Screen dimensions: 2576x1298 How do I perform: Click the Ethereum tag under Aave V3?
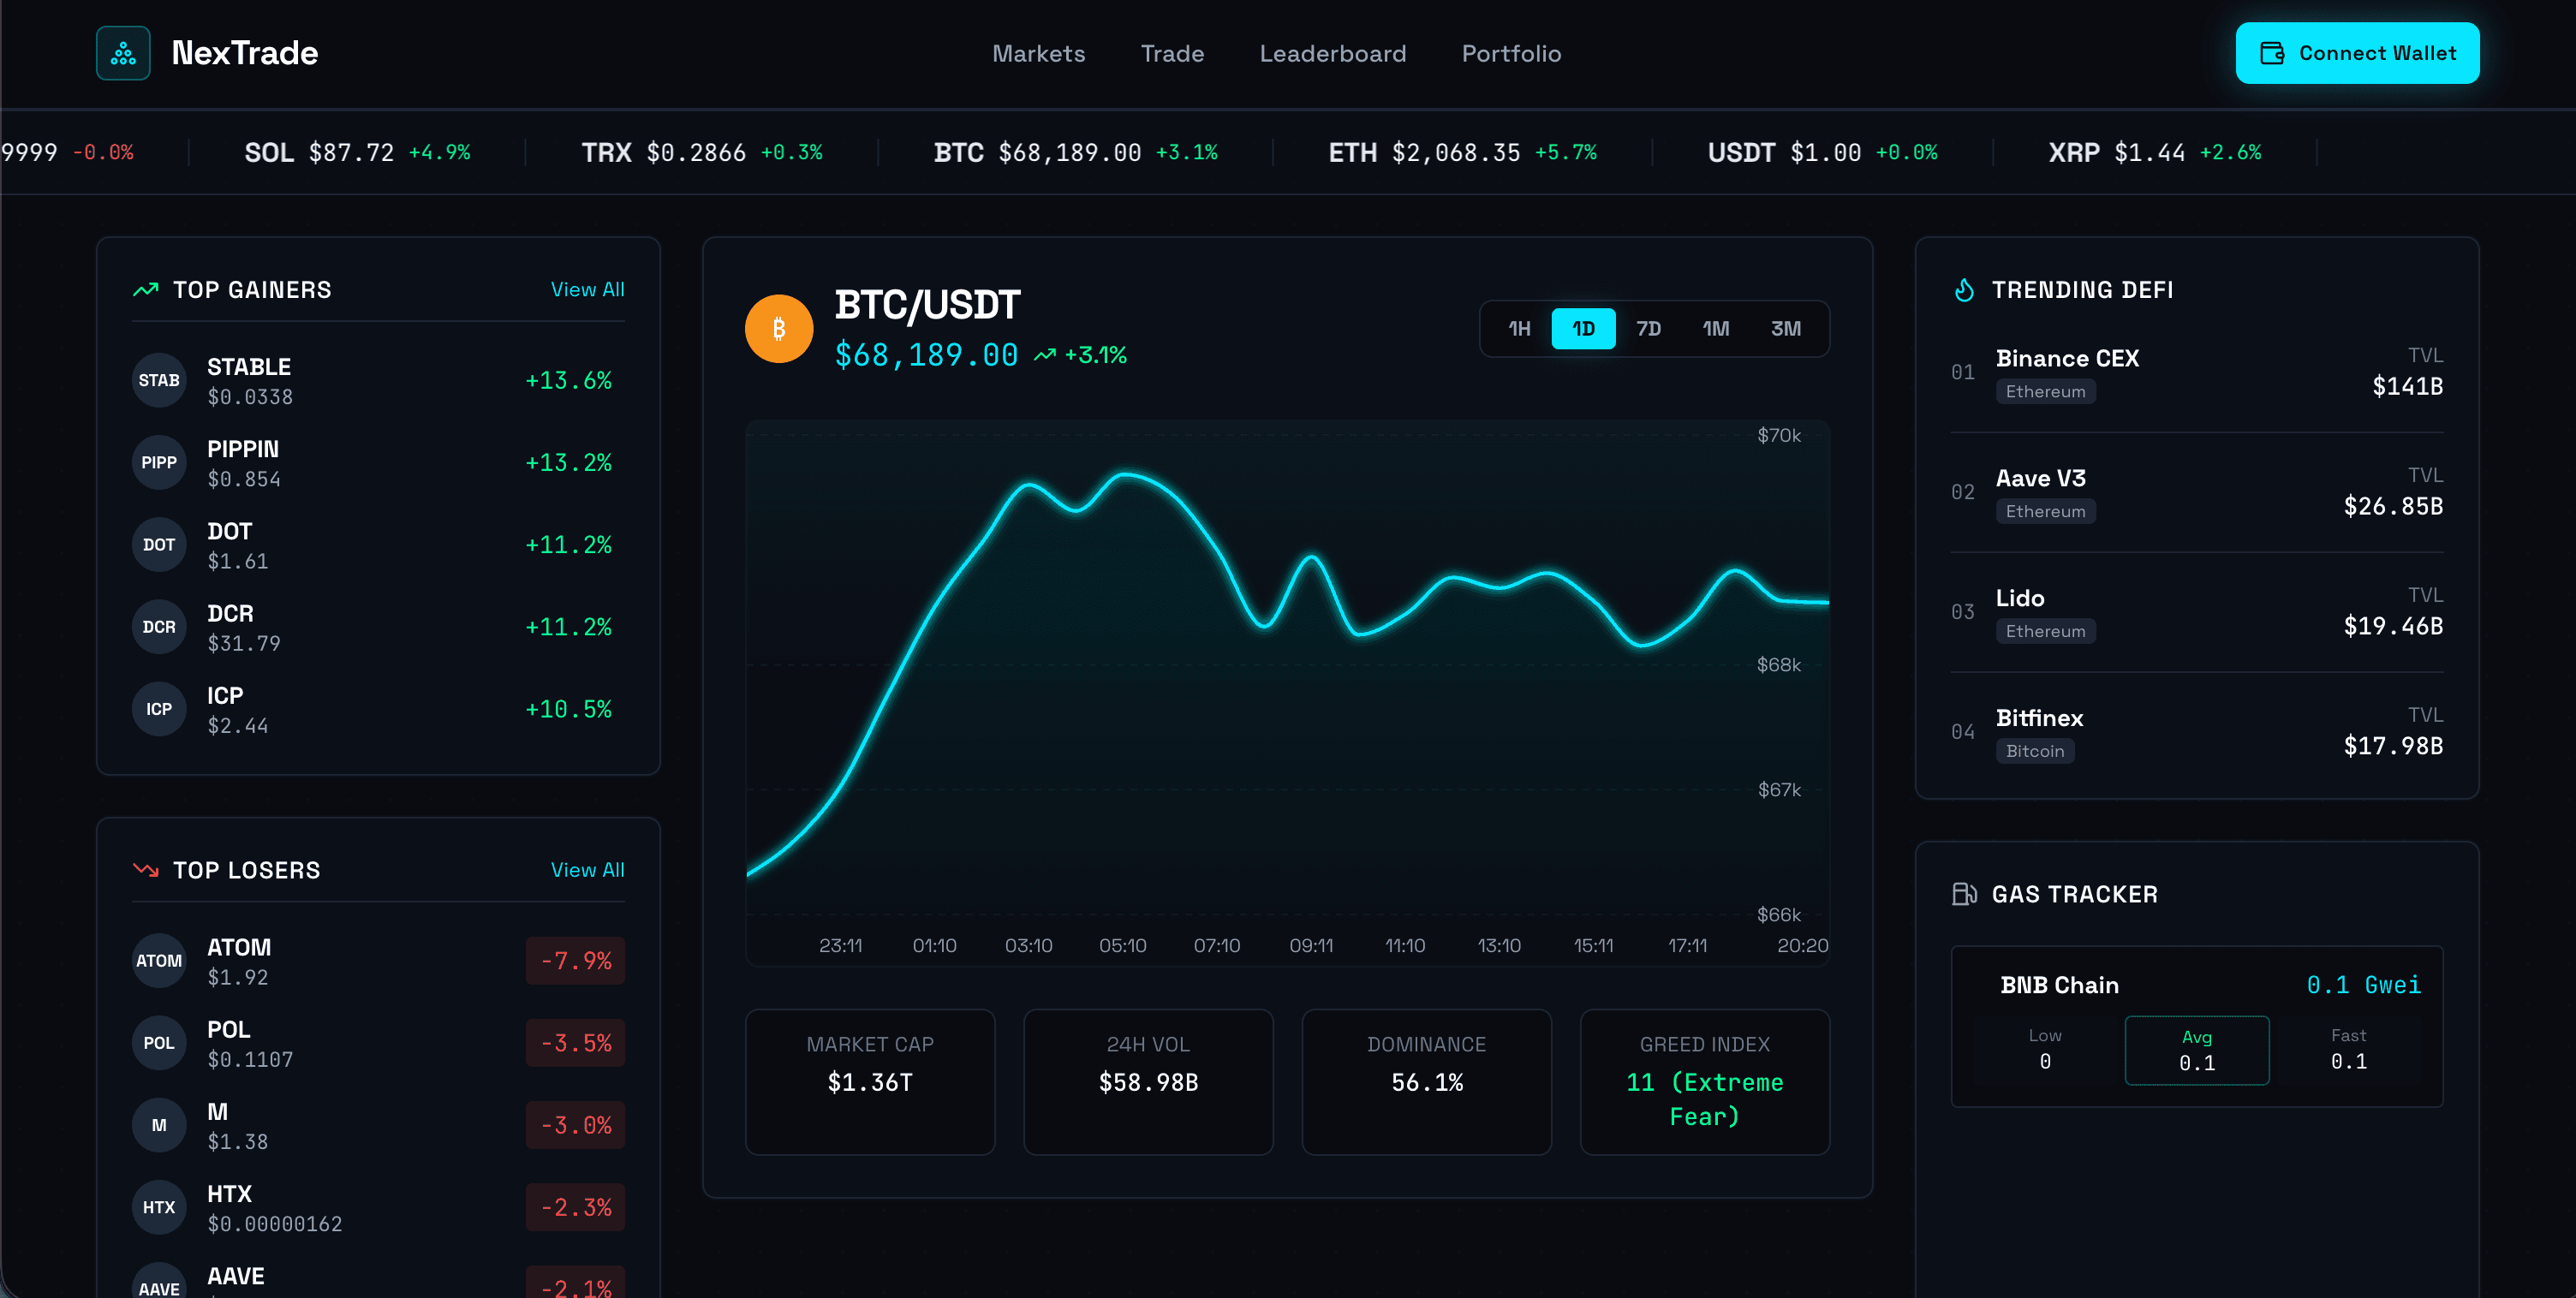click(2046, 511)
